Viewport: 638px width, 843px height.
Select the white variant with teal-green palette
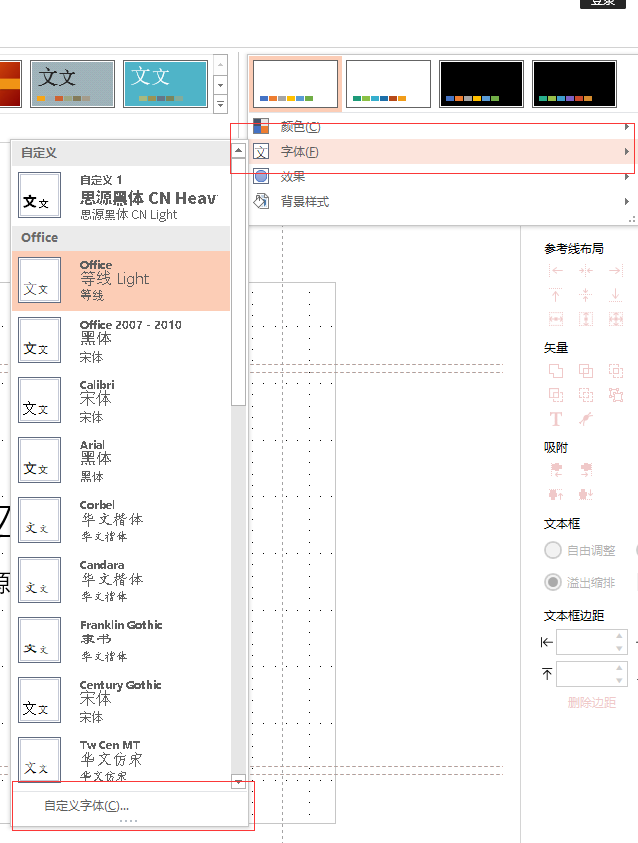tap(388, 84)
